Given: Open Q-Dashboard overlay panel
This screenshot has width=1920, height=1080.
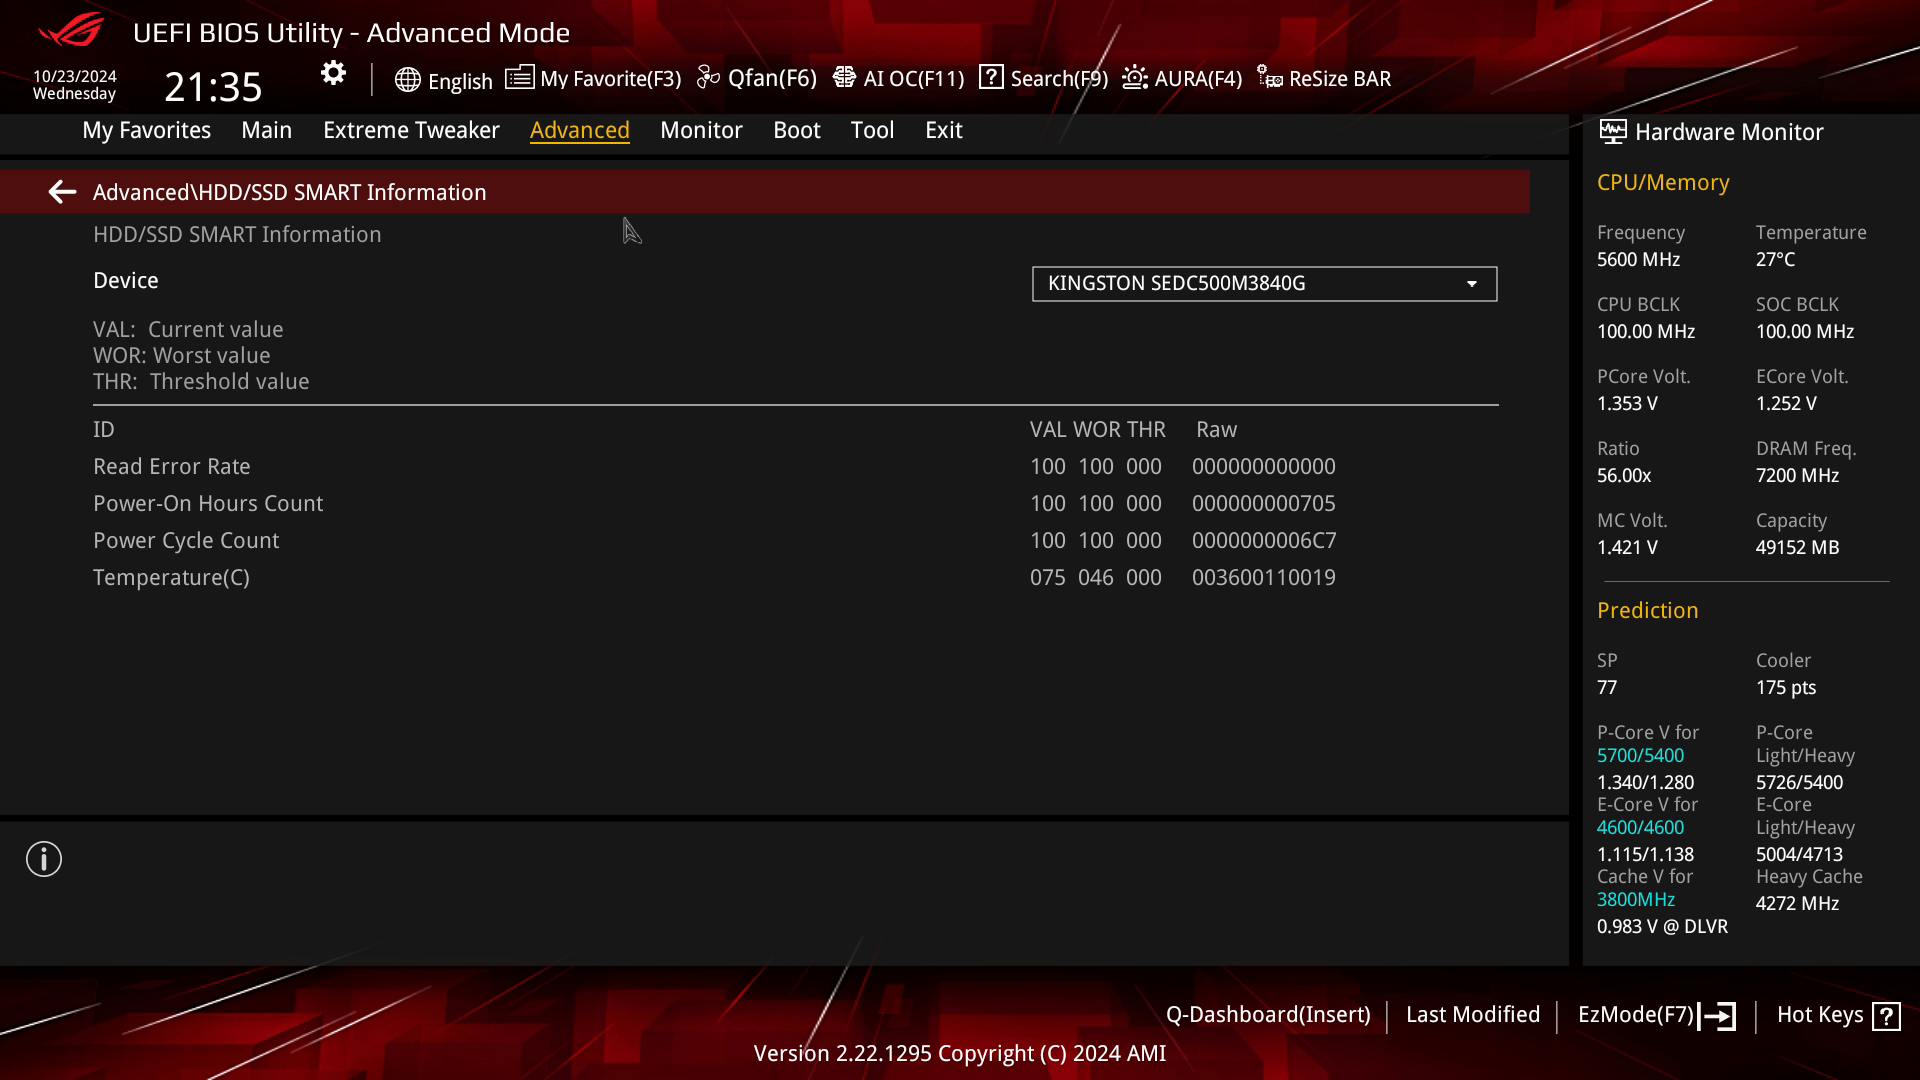Looking at the screenshot, I should coord(1267,1014).
